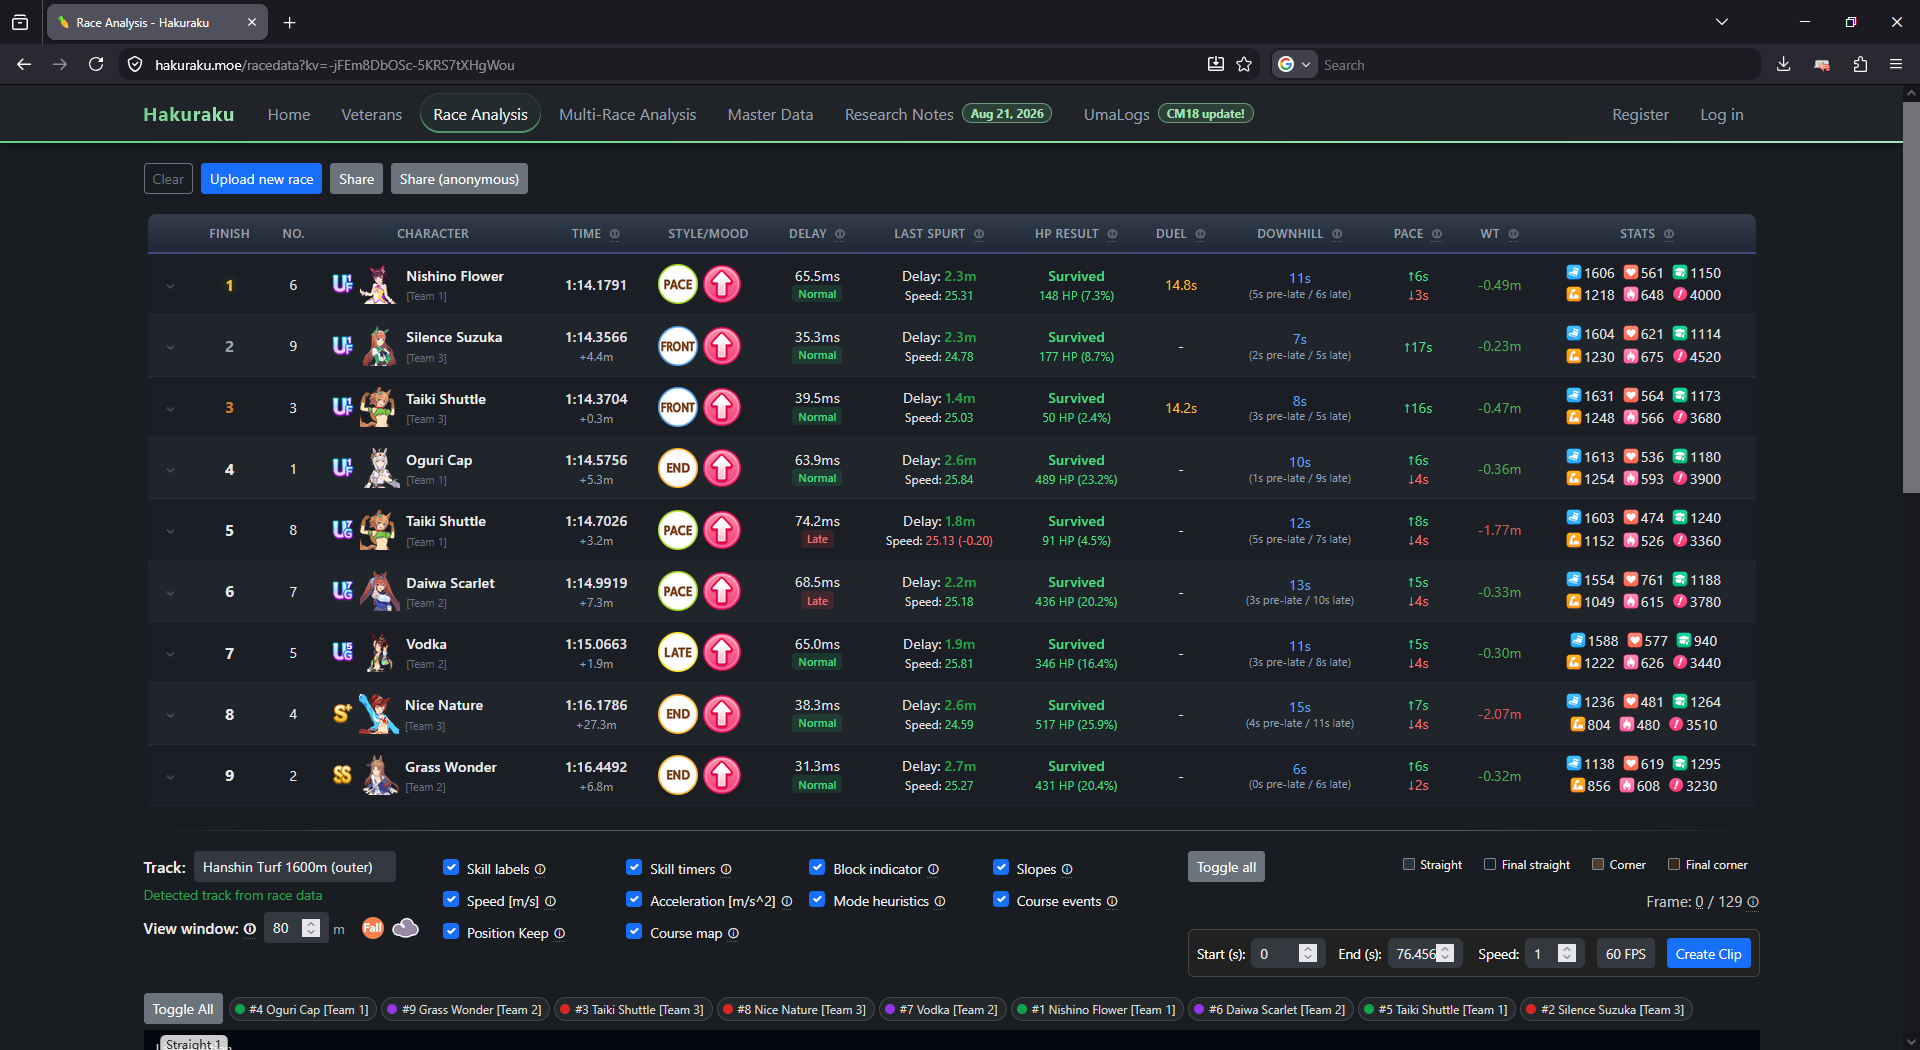Uncheck the Block indicator checkbox
This screenshot has width=1920, height=1050.
[x=817, y=868]
